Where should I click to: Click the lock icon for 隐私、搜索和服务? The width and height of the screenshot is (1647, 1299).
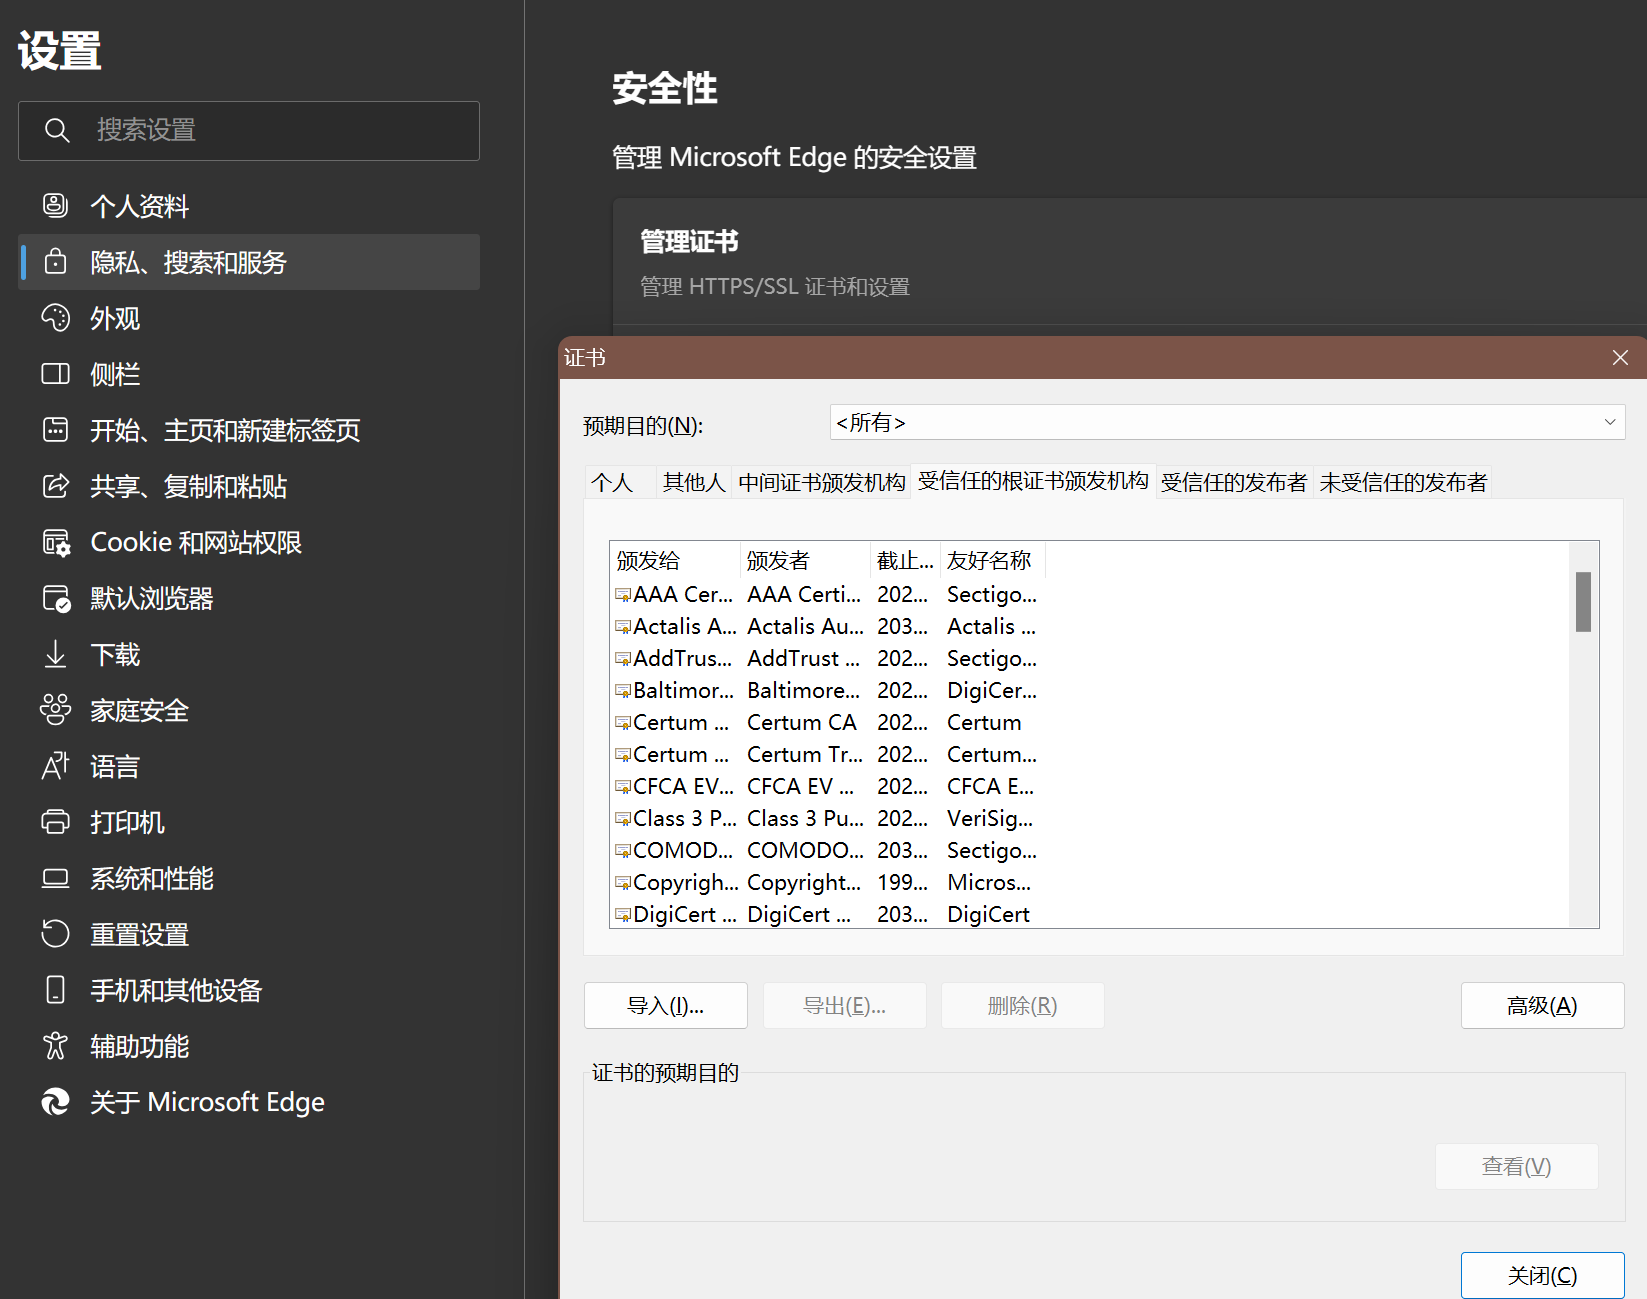tap(55, 262)
